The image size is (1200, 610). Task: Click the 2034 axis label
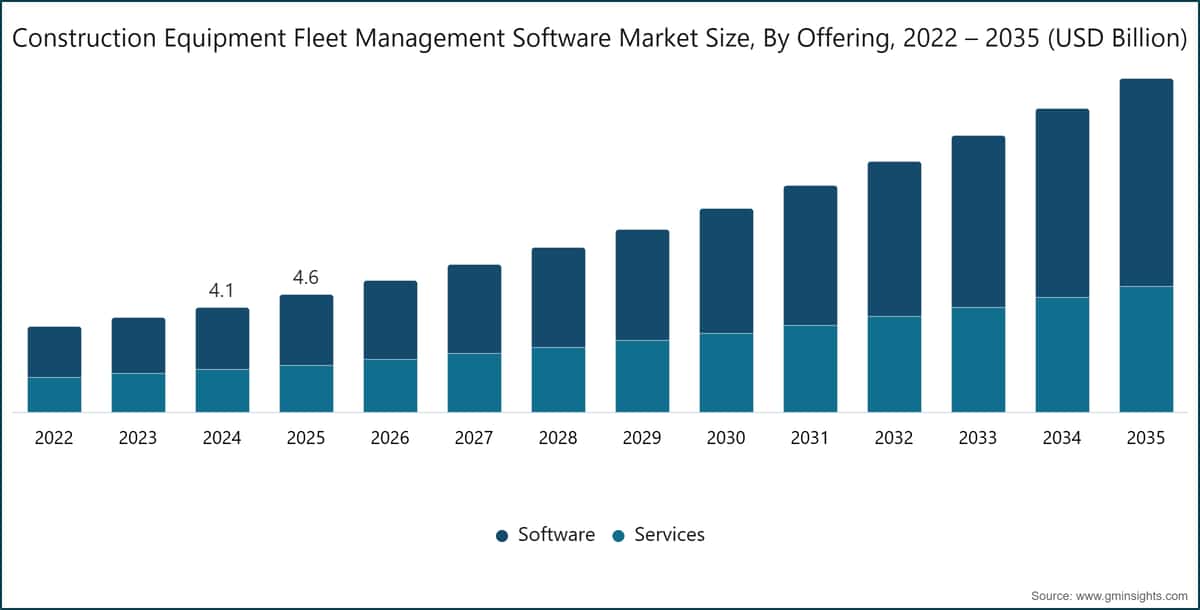[1062, 438]
